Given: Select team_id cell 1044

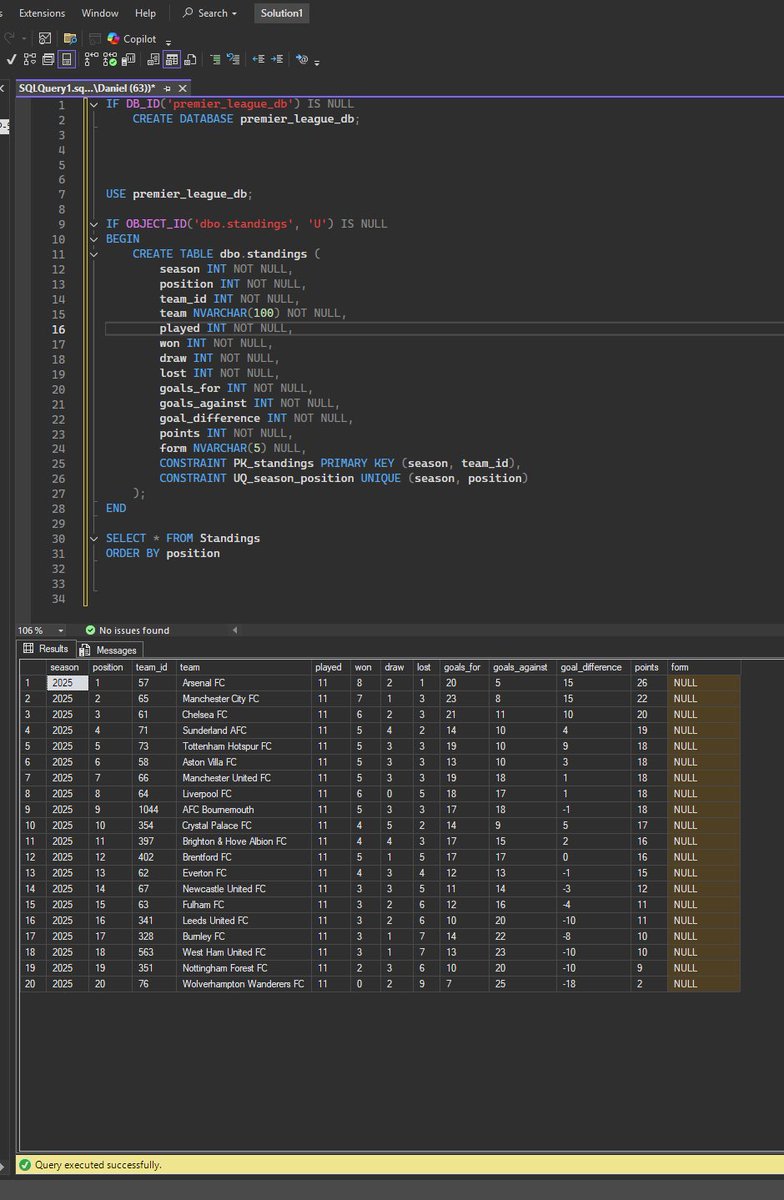Looking at the screenshot, I should point(154,809).
